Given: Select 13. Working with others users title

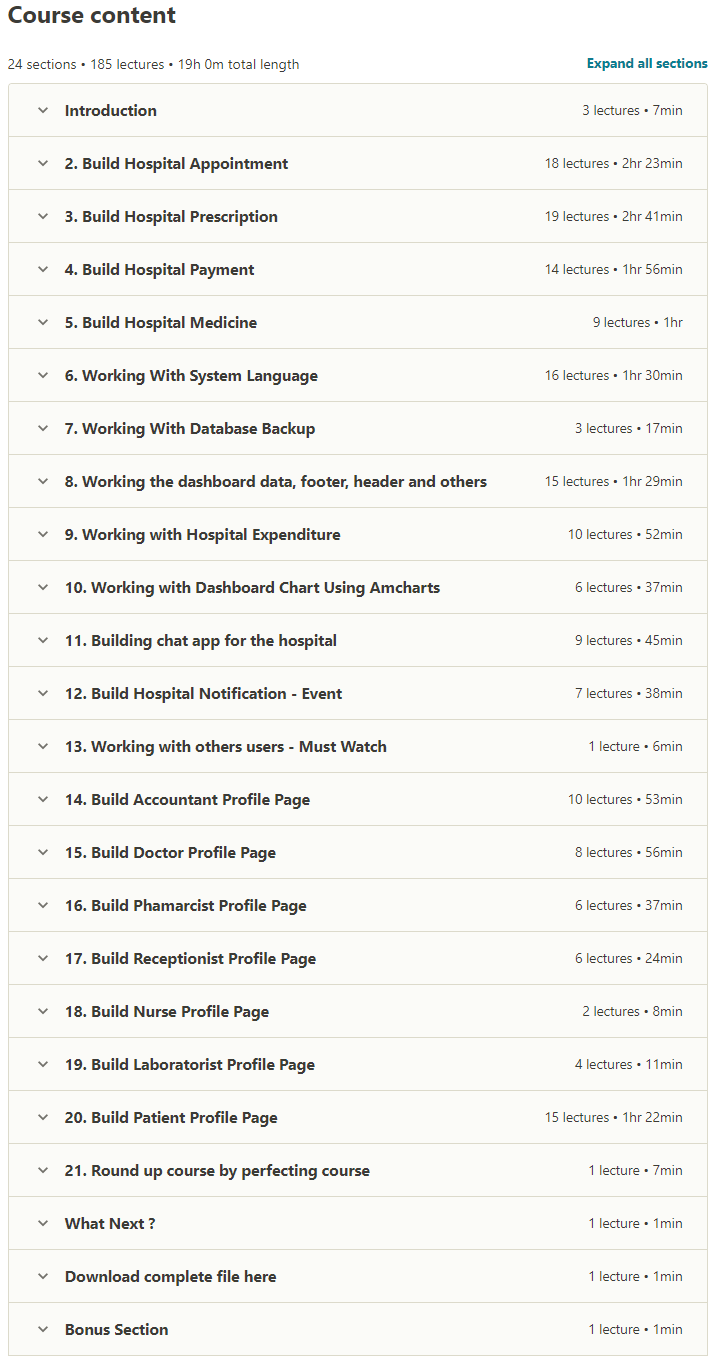Looking at the screenshot, I should click(x=226, y=747).
